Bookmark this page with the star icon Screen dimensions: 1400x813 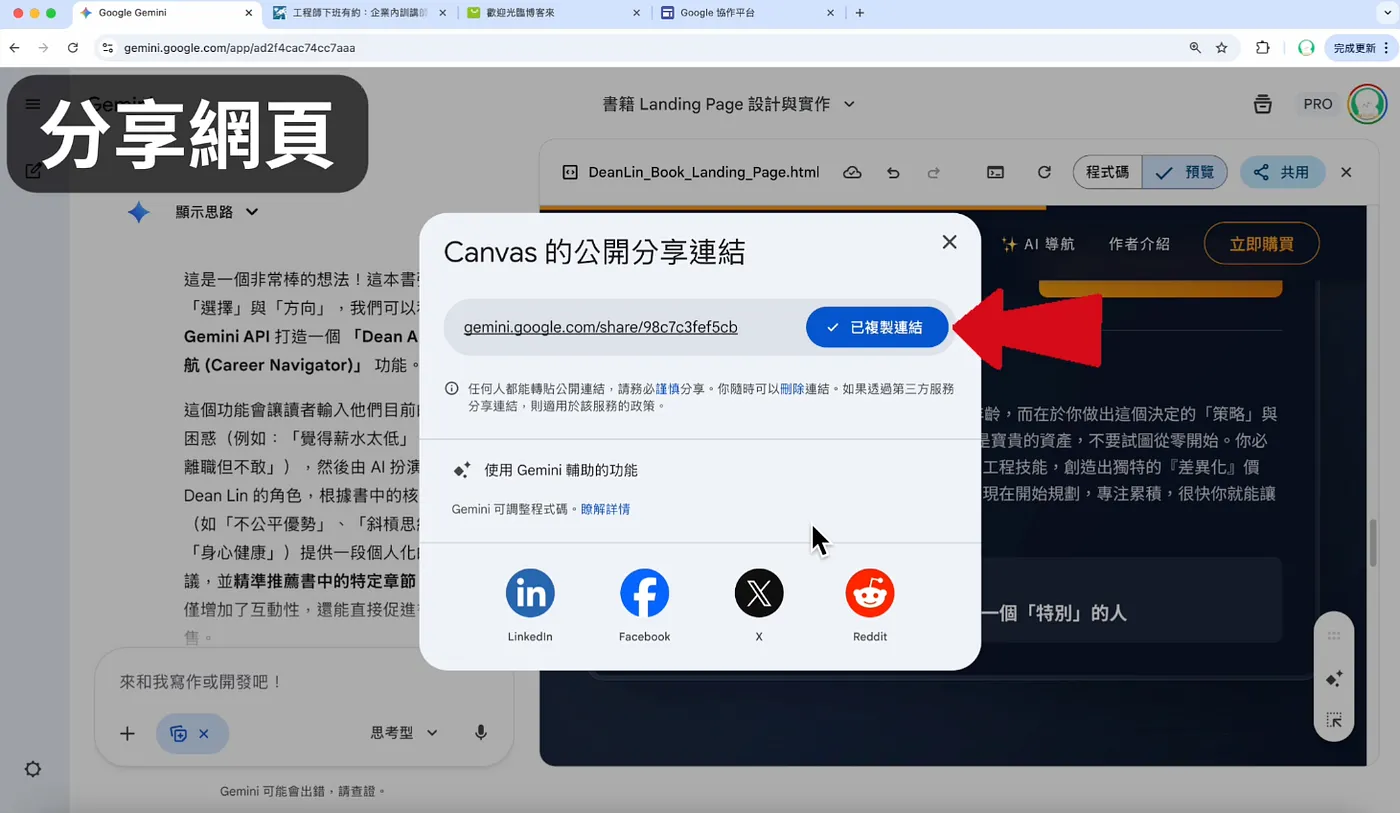point(1221,48)
